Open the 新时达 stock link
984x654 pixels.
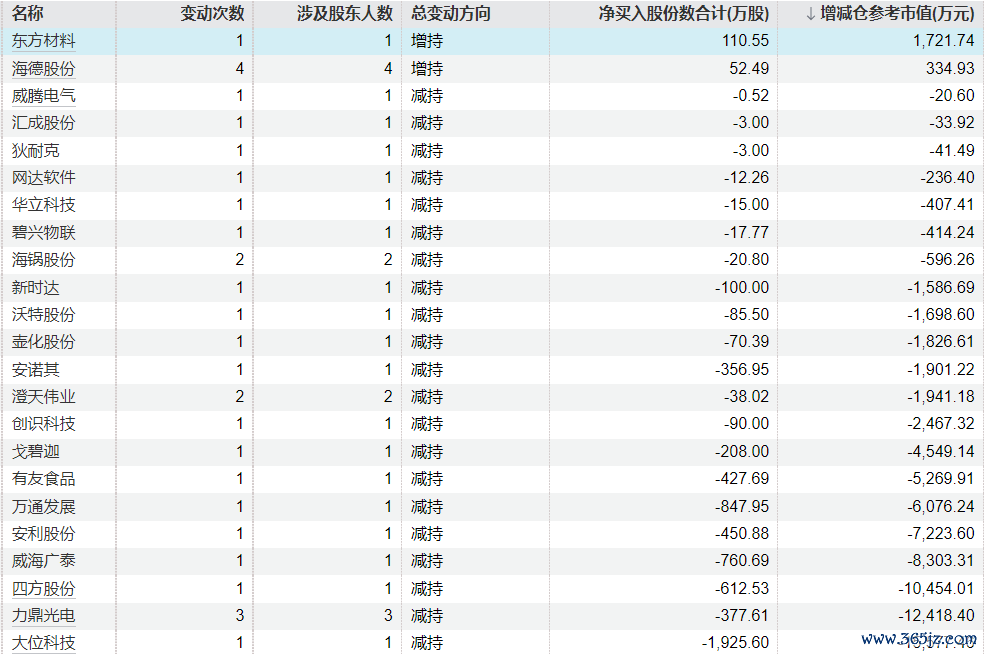coord(35,287)
